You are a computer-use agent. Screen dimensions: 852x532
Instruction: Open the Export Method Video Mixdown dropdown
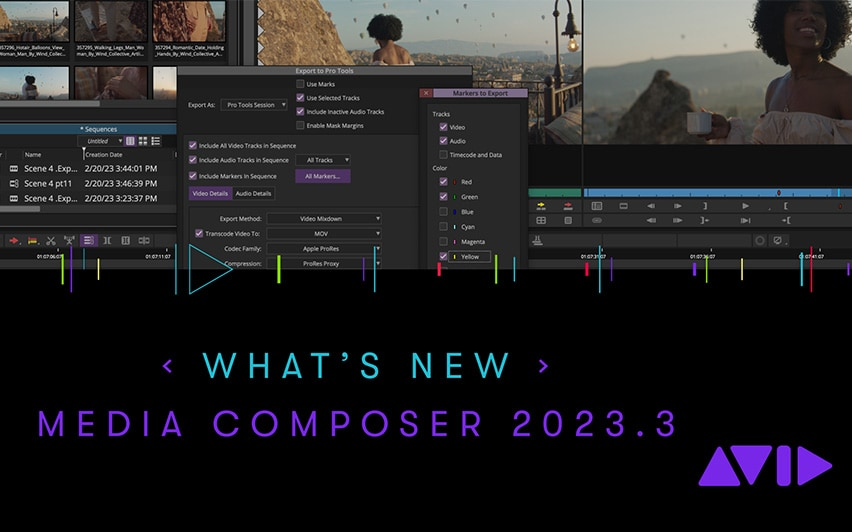(324, 218)
